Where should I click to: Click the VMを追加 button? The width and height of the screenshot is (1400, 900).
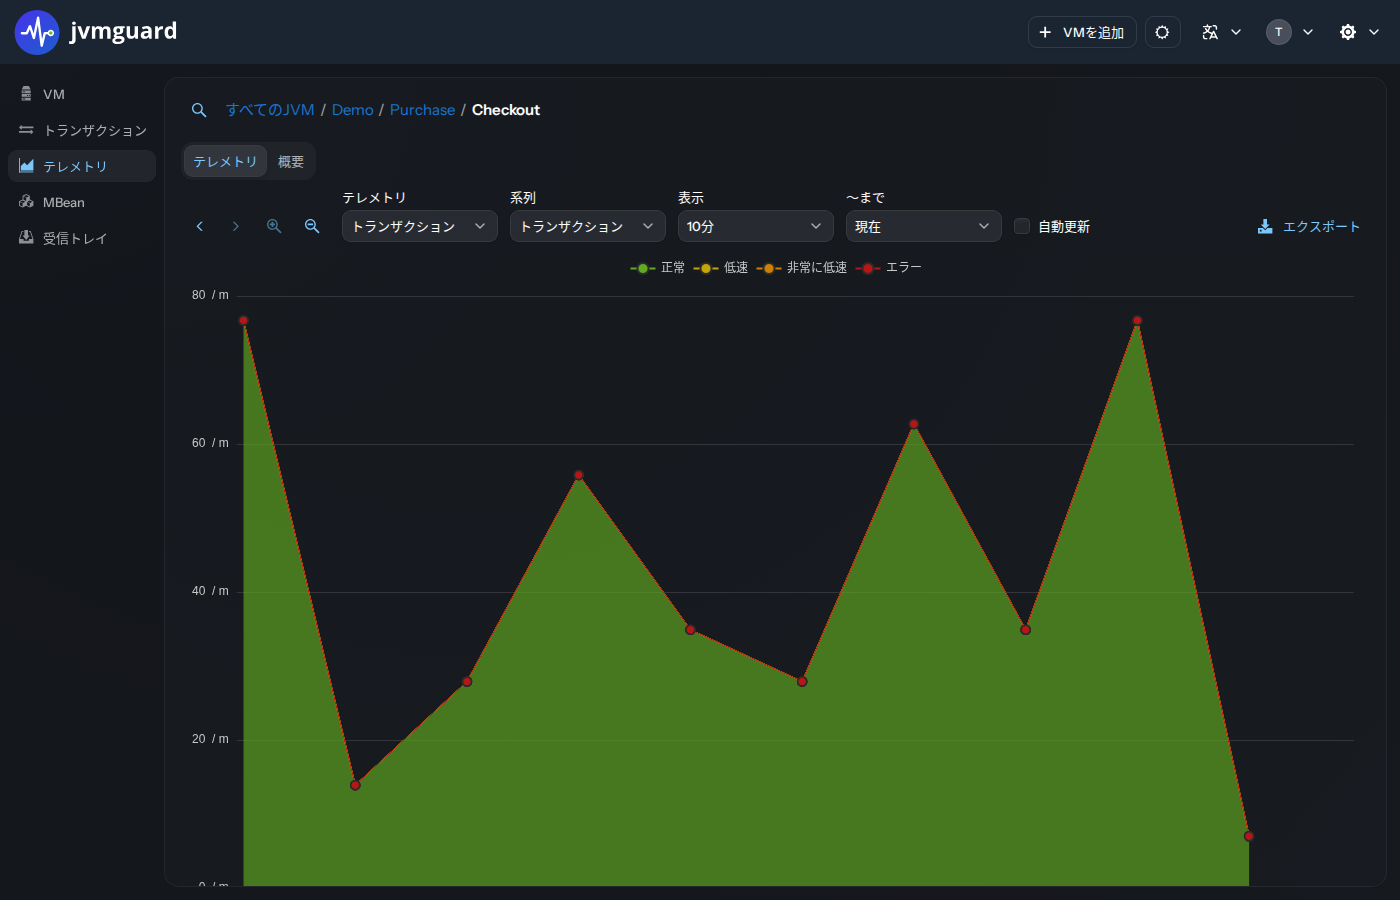coord(1082,32)
